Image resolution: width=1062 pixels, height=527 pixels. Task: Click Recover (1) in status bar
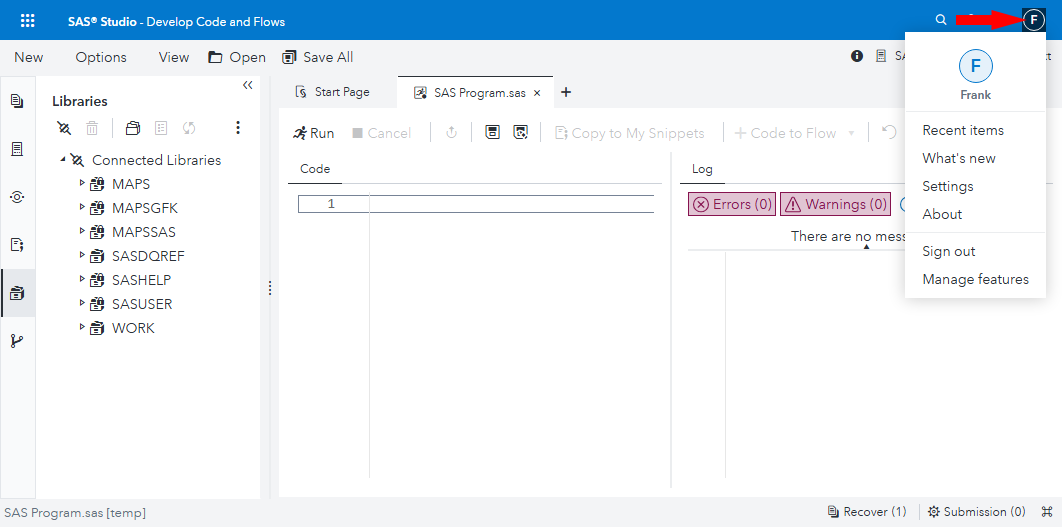click(867, 512)
